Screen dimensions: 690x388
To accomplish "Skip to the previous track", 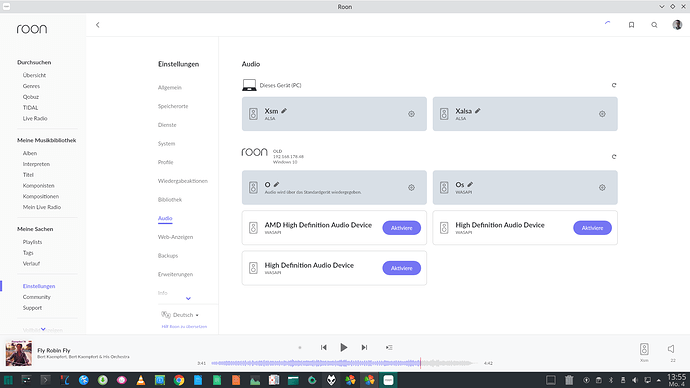I will 324,348.
